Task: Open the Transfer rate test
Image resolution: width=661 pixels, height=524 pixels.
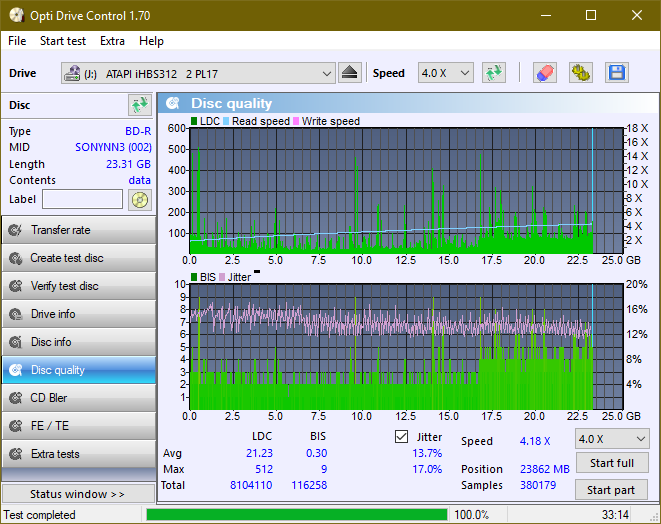Action: [x=78, y=230]
